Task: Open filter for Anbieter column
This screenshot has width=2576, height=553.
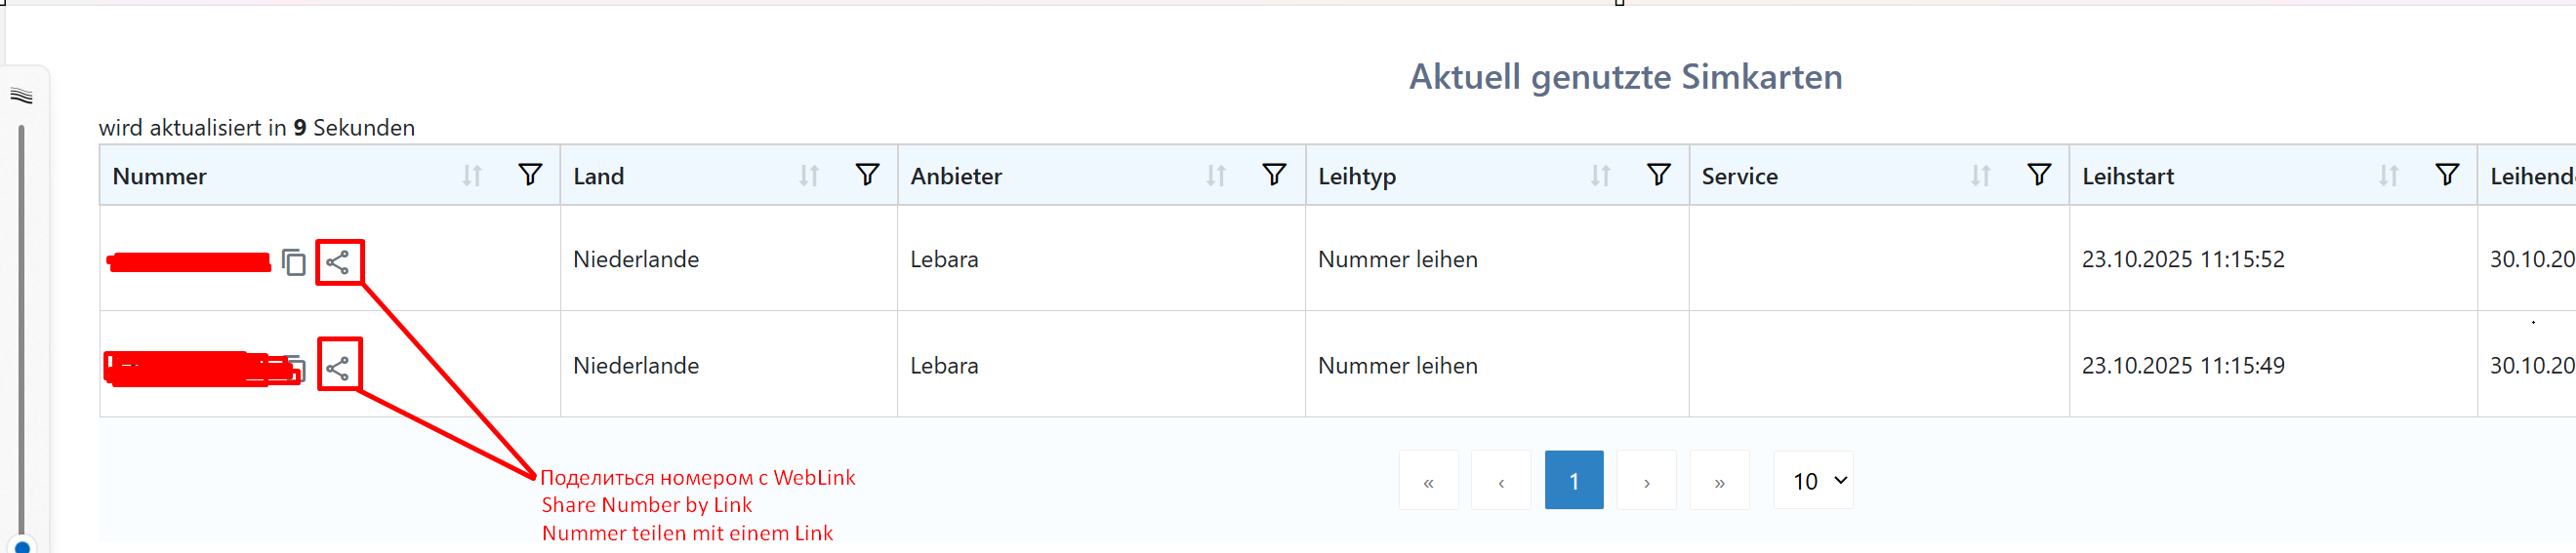Action: click(1273, 176)
